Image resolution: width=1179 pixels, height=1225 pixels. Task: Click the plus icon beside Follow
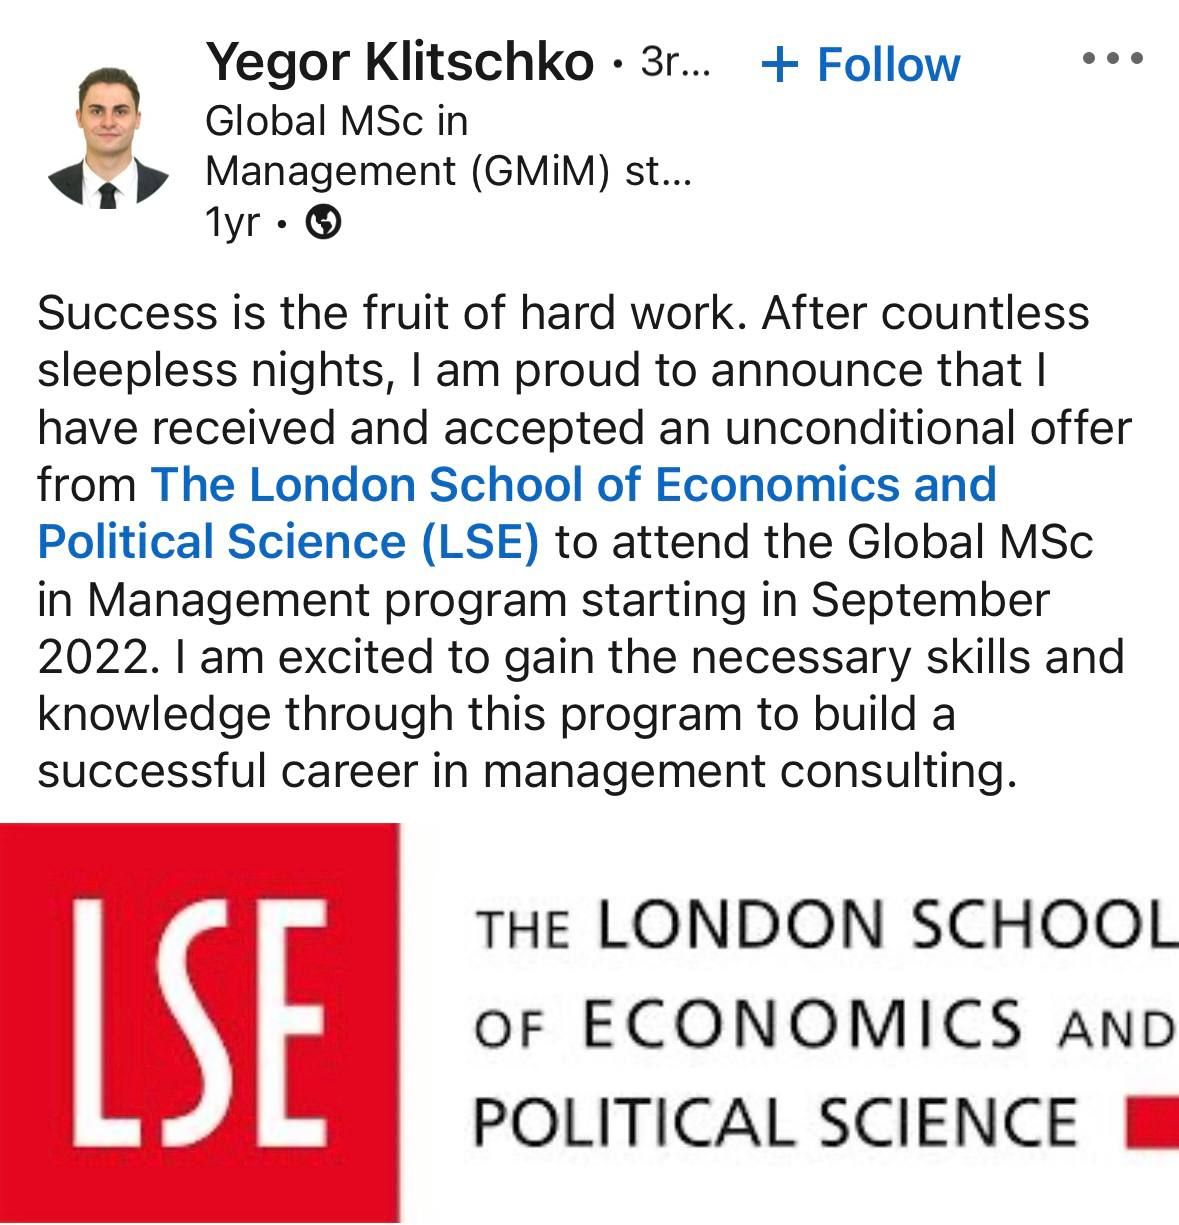tap(780, 65)
